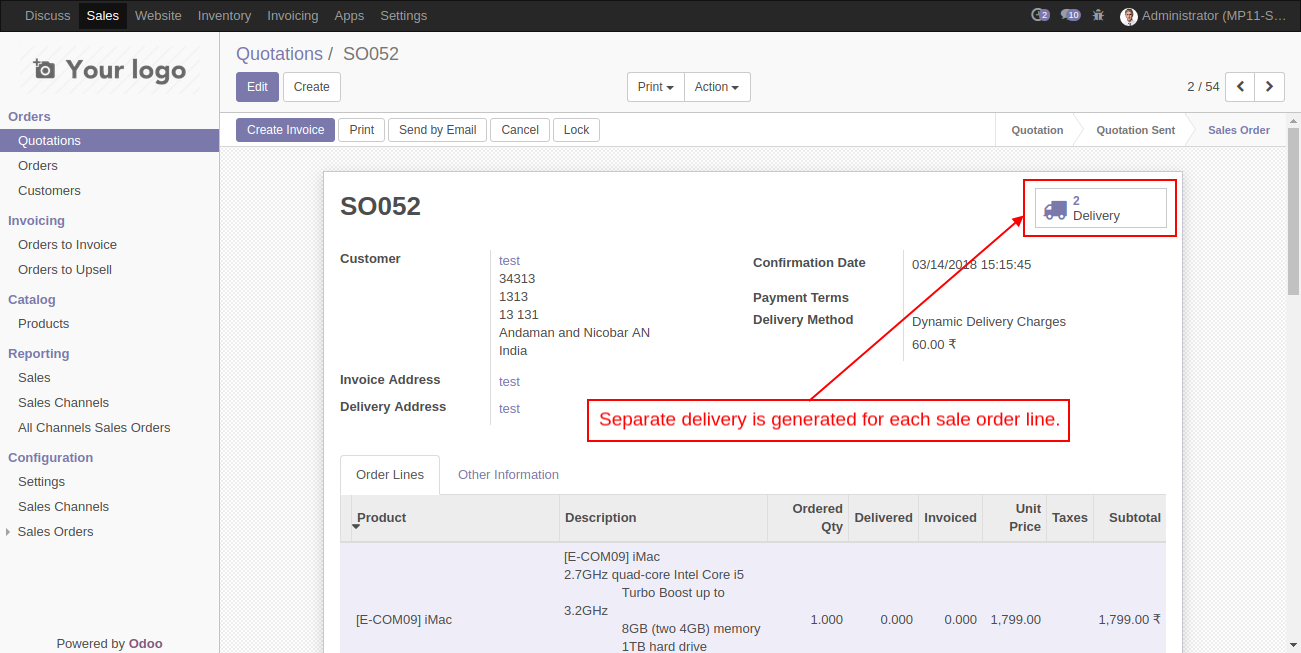Click the Delivered column header
The image size is (1301, 653).
(883, 518)
